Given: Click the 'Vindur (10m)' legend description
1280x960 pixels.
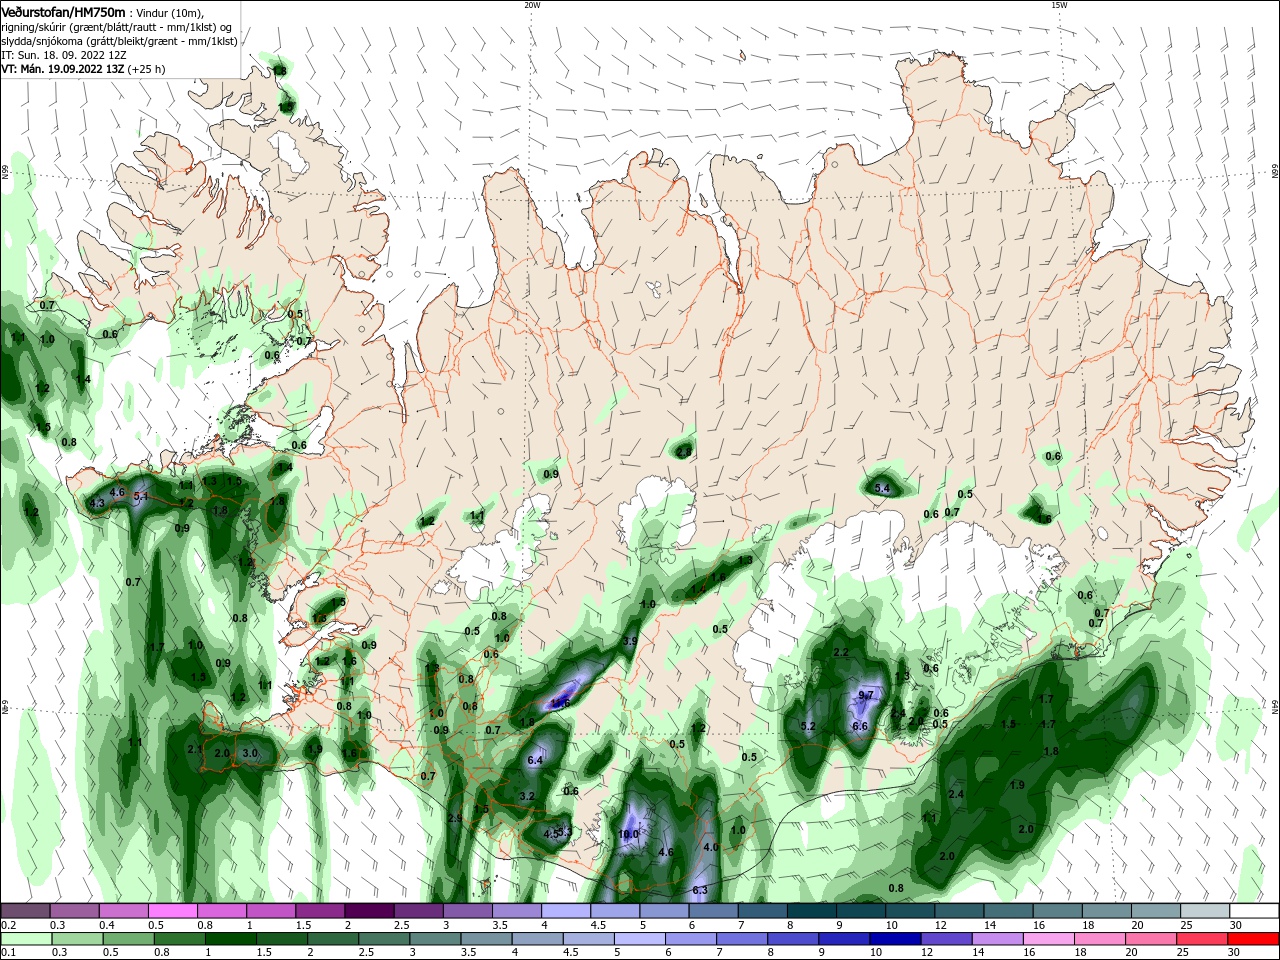Looking at the screenshot, I should (169, 12).
